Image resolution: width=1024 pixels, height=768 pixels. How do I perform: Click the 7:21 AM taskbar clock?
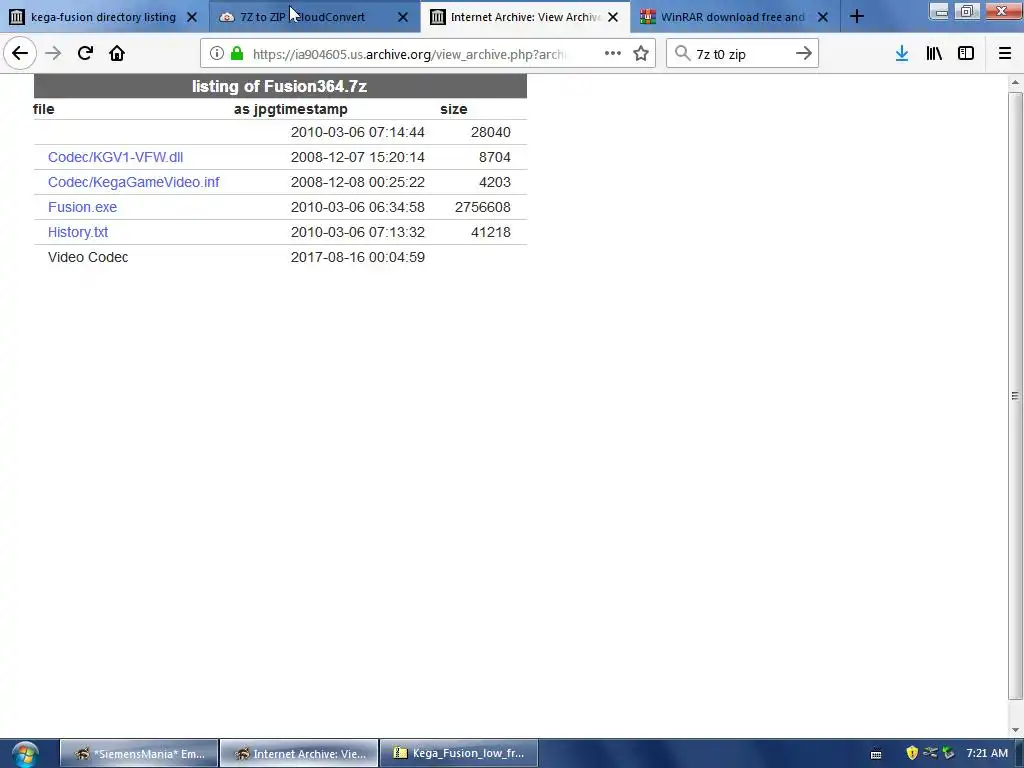pyautogui.click(x=987, y=753)
